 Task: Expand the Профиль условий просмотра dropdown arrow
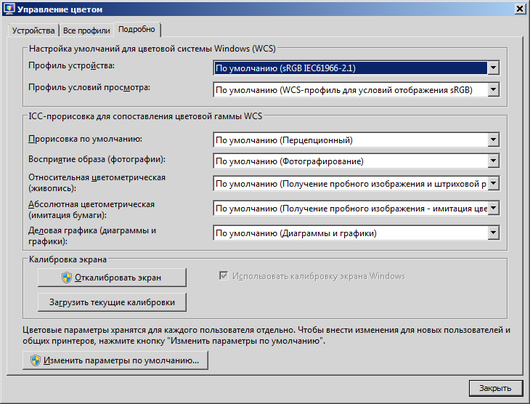point(493,90)
